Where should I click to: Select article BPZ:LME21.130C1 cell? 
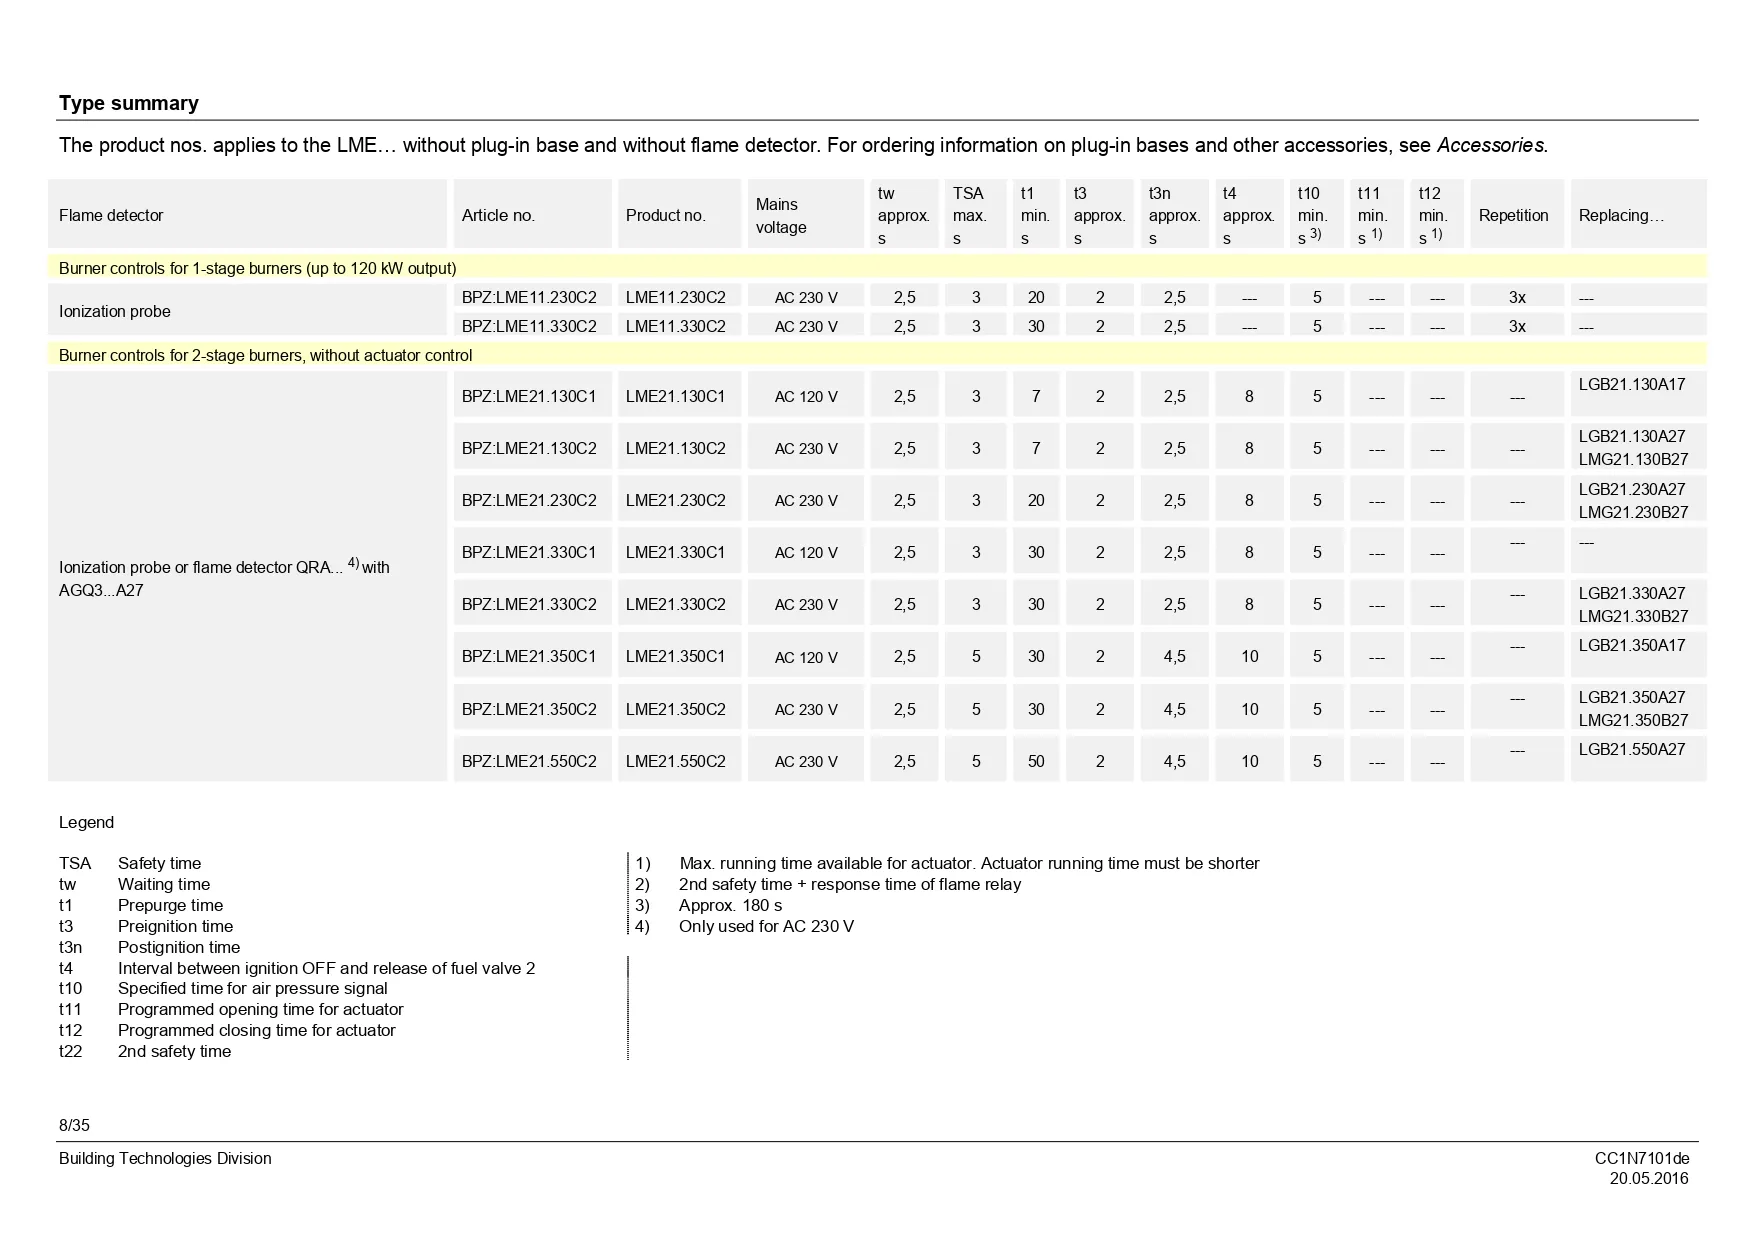coord(529,396)
